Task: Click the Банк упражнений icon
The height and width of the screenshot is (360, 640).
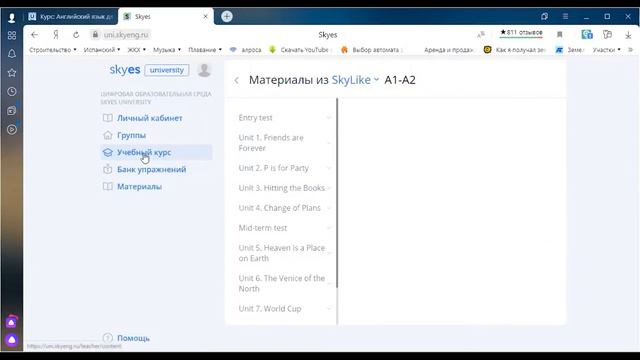Action: tap(108, 169)
